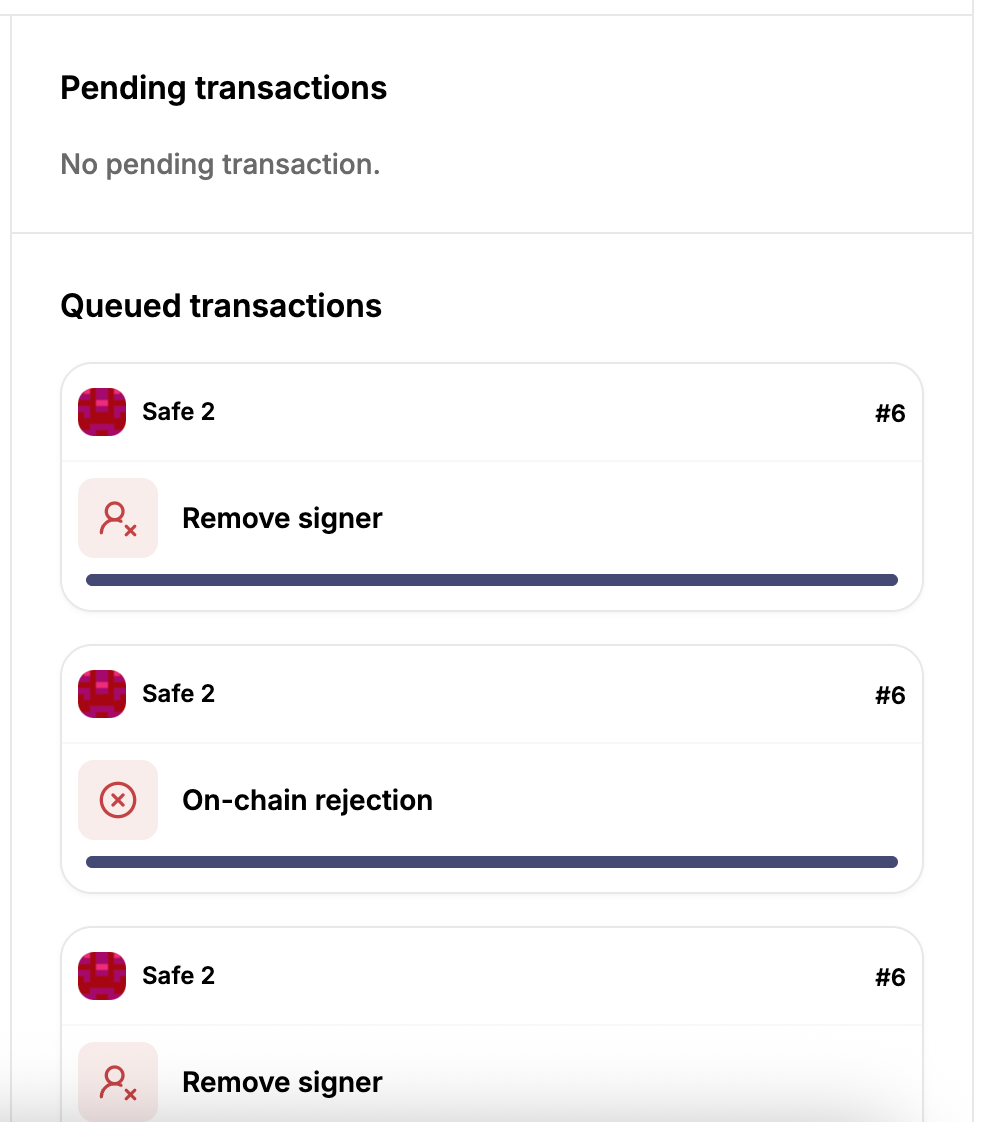
Task: Click the Safe 2 name in the On-chain rejection card
Action: pyautogui.click(x=178, y=694)
